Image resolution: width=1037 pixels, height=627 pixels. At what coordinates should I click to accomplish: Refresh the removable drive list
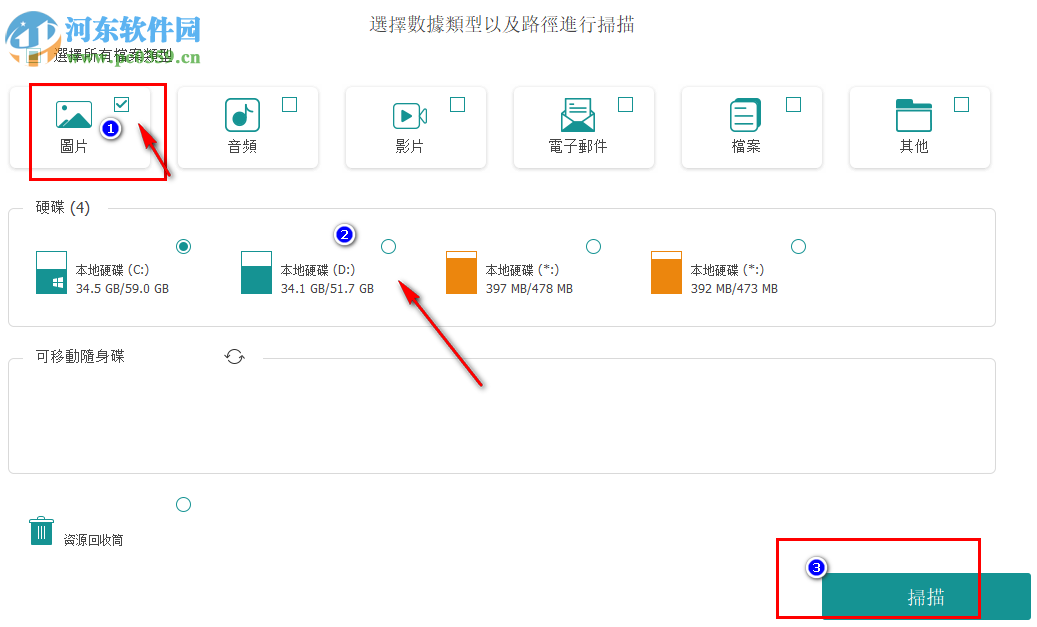(234, 356)
